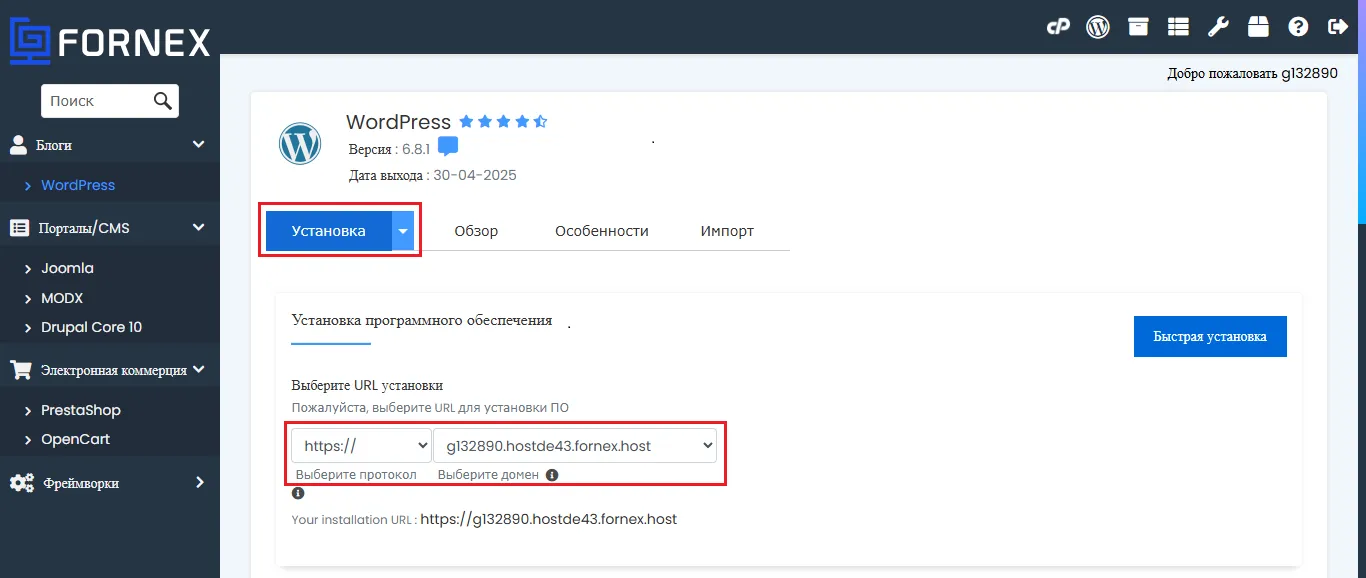
Task: Select Joomla in the sidebar
Action: pyautogui.click(x=67, y=268)
